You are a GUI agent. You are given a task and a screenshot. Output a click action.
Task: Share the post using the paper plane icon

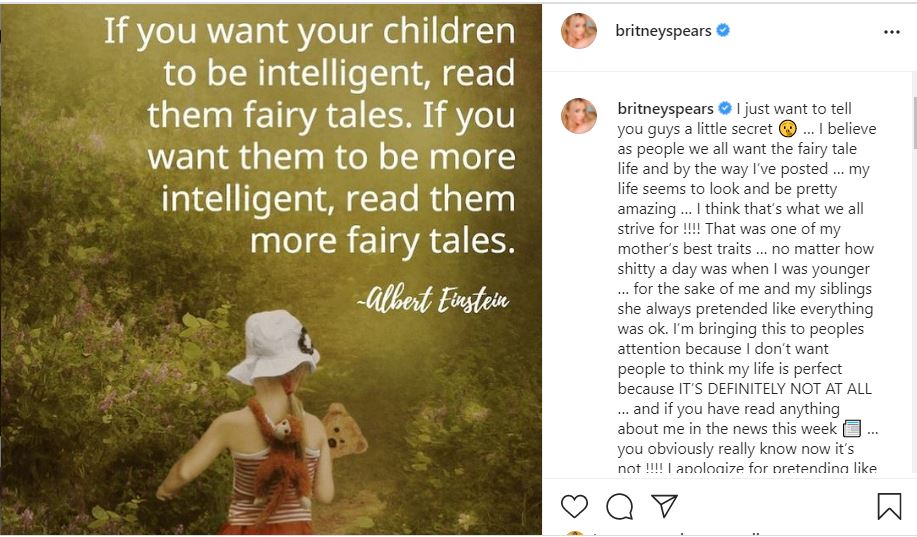pos(665,506)
